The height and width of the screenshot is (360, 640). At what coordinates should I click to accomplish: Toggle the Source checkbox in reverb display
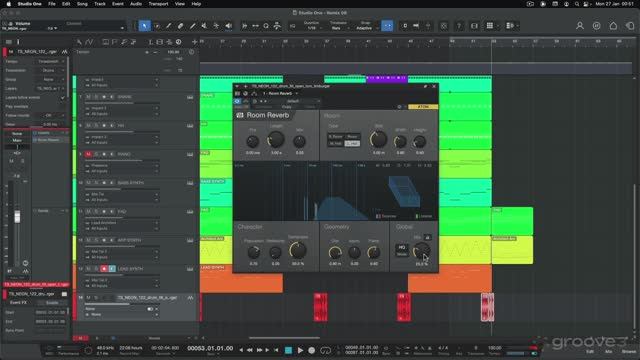[378, 216]
